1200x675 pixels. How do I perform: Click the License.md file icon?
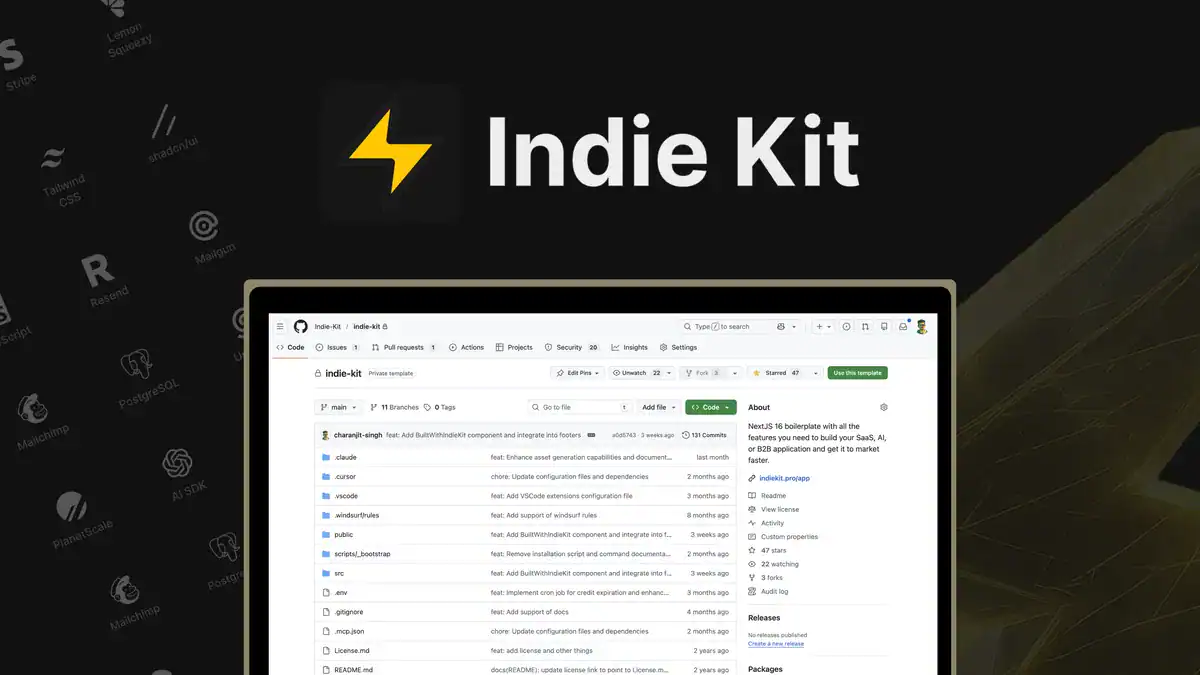pos(326,650)
